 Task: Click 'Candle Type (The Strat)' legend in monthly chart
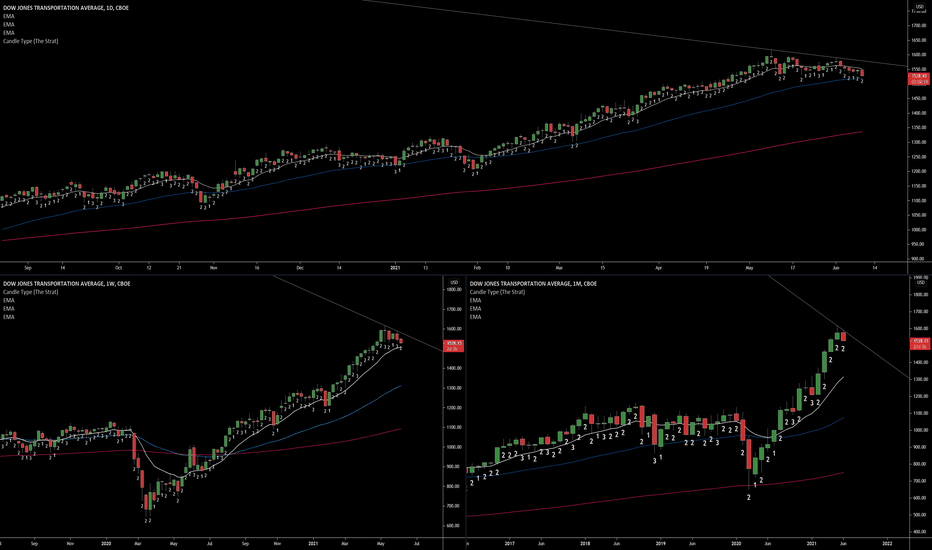point(498,292)
